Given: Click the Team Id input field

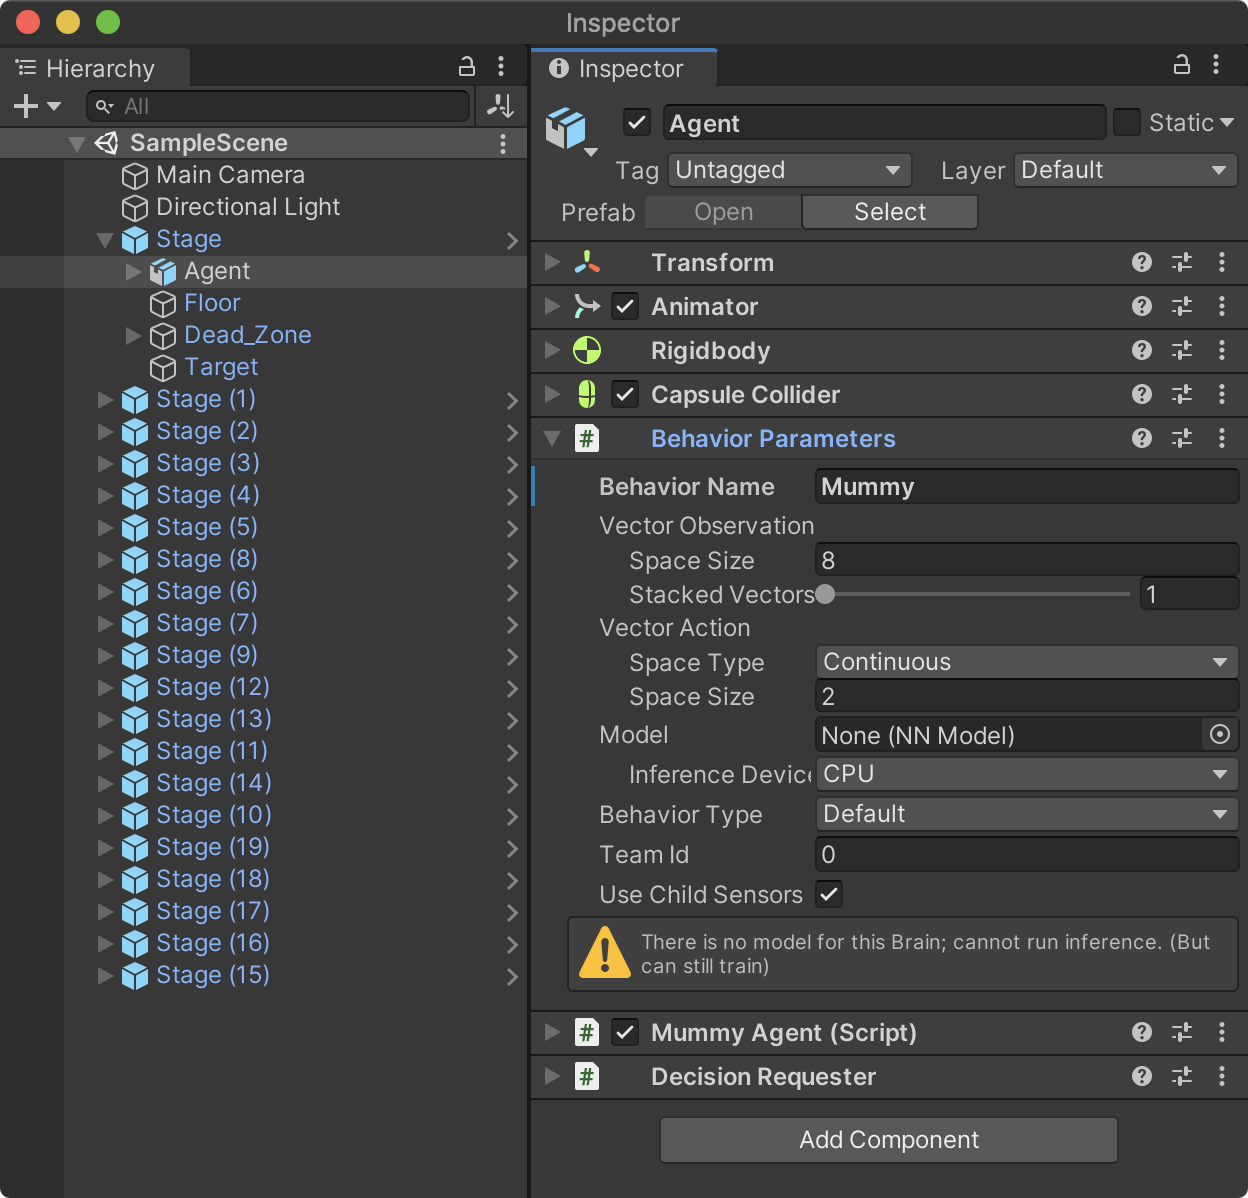Looking at the screenshot, I should click(x=1027, y=855).
